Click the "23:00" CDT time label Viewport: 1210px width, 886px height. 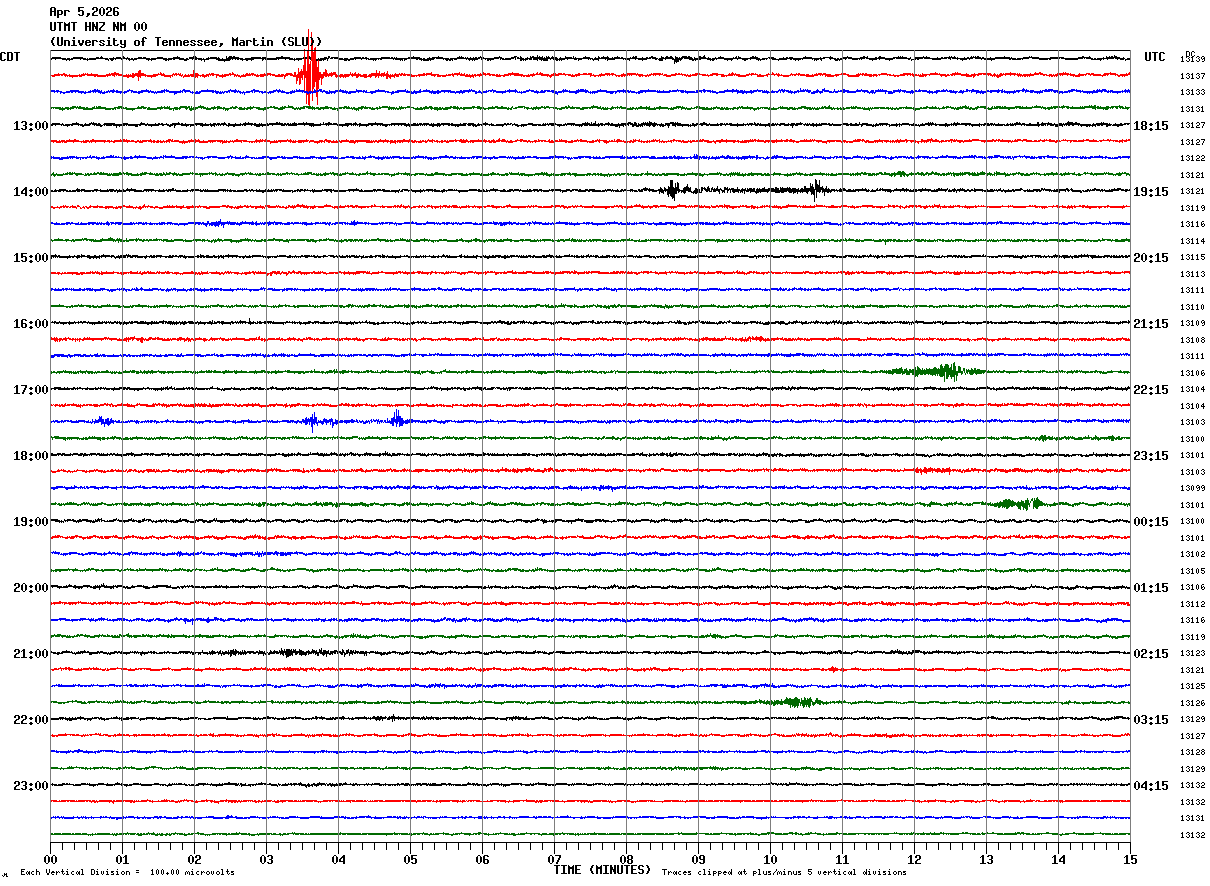click(30, 785)
